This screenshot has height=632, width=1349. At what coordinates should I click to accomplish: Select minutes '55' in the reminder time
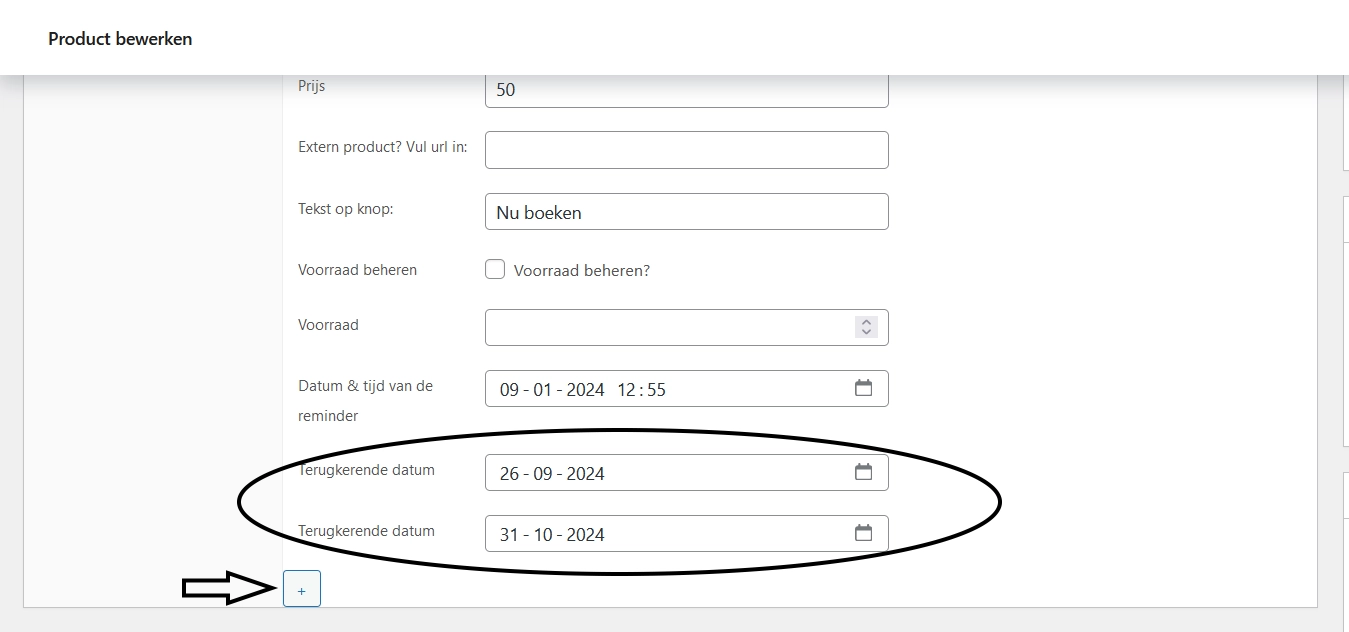click(656, 390)
